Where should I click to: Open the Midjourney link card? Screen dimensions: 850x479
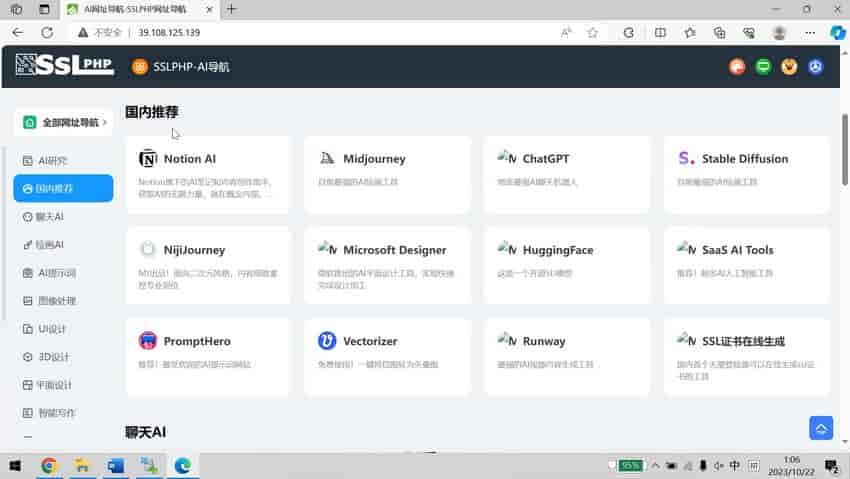(x=387, y=174)
